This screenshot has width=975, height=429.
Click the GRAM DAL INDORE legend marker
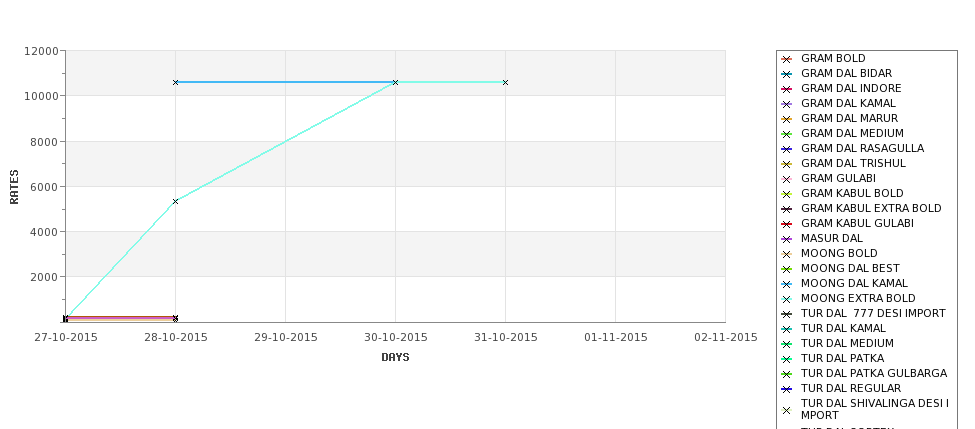[x=787, y=89]
